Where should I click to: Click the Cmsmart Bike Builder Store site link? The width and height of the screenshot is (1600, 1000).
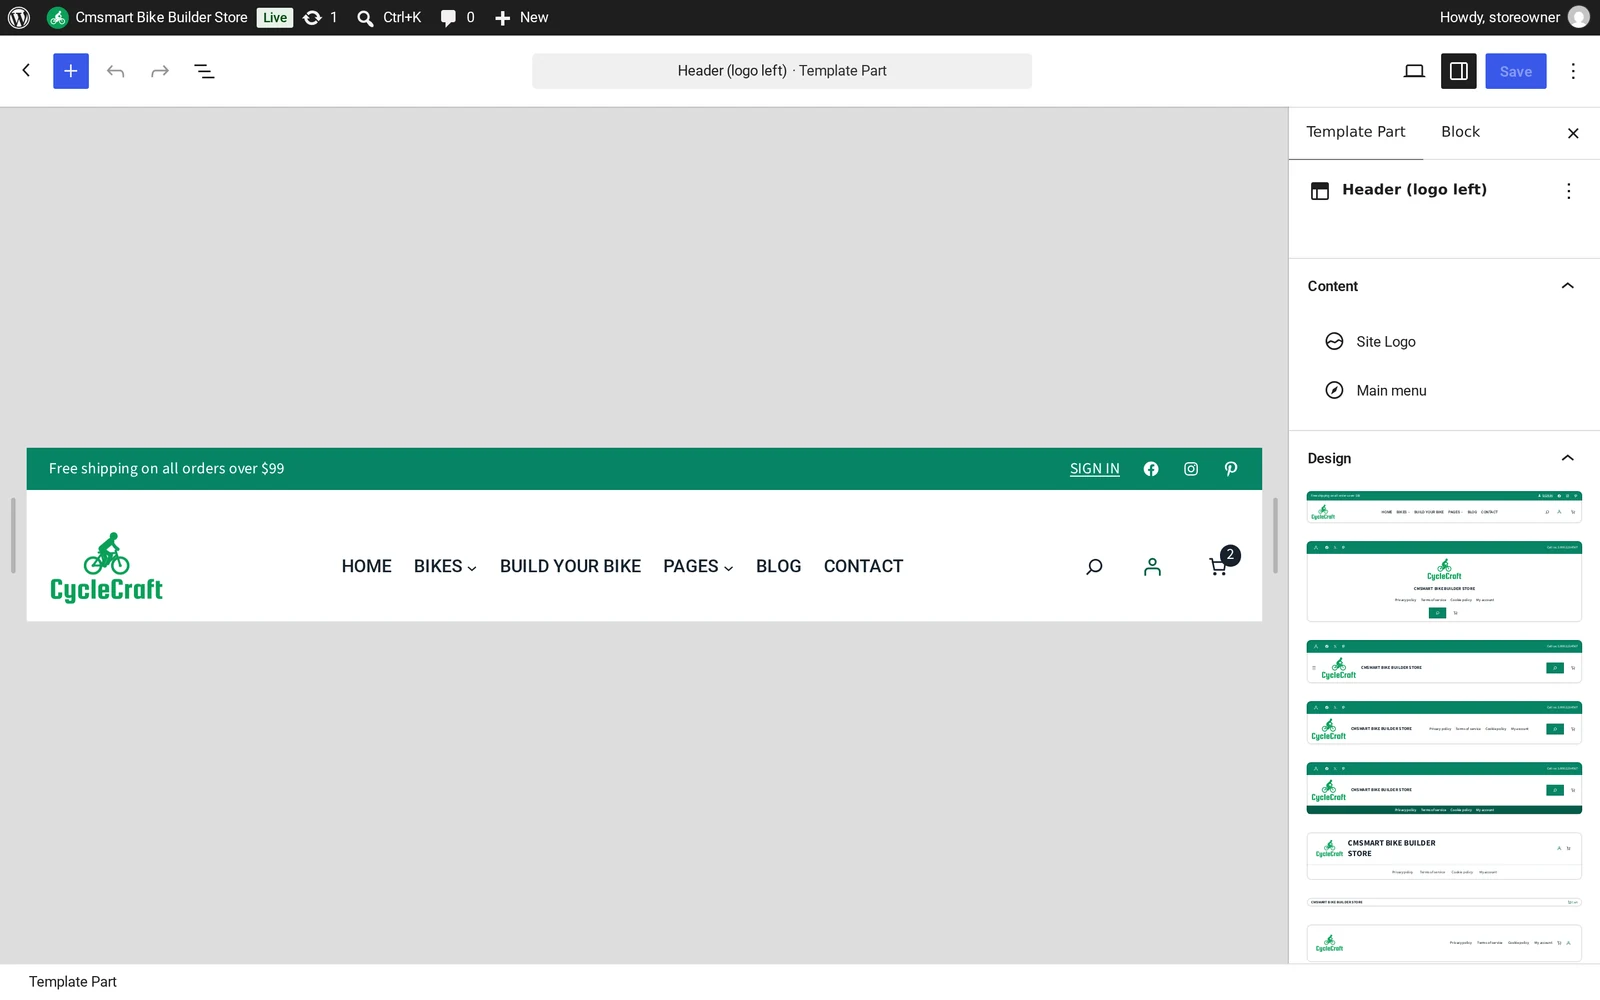click(147, 17)
